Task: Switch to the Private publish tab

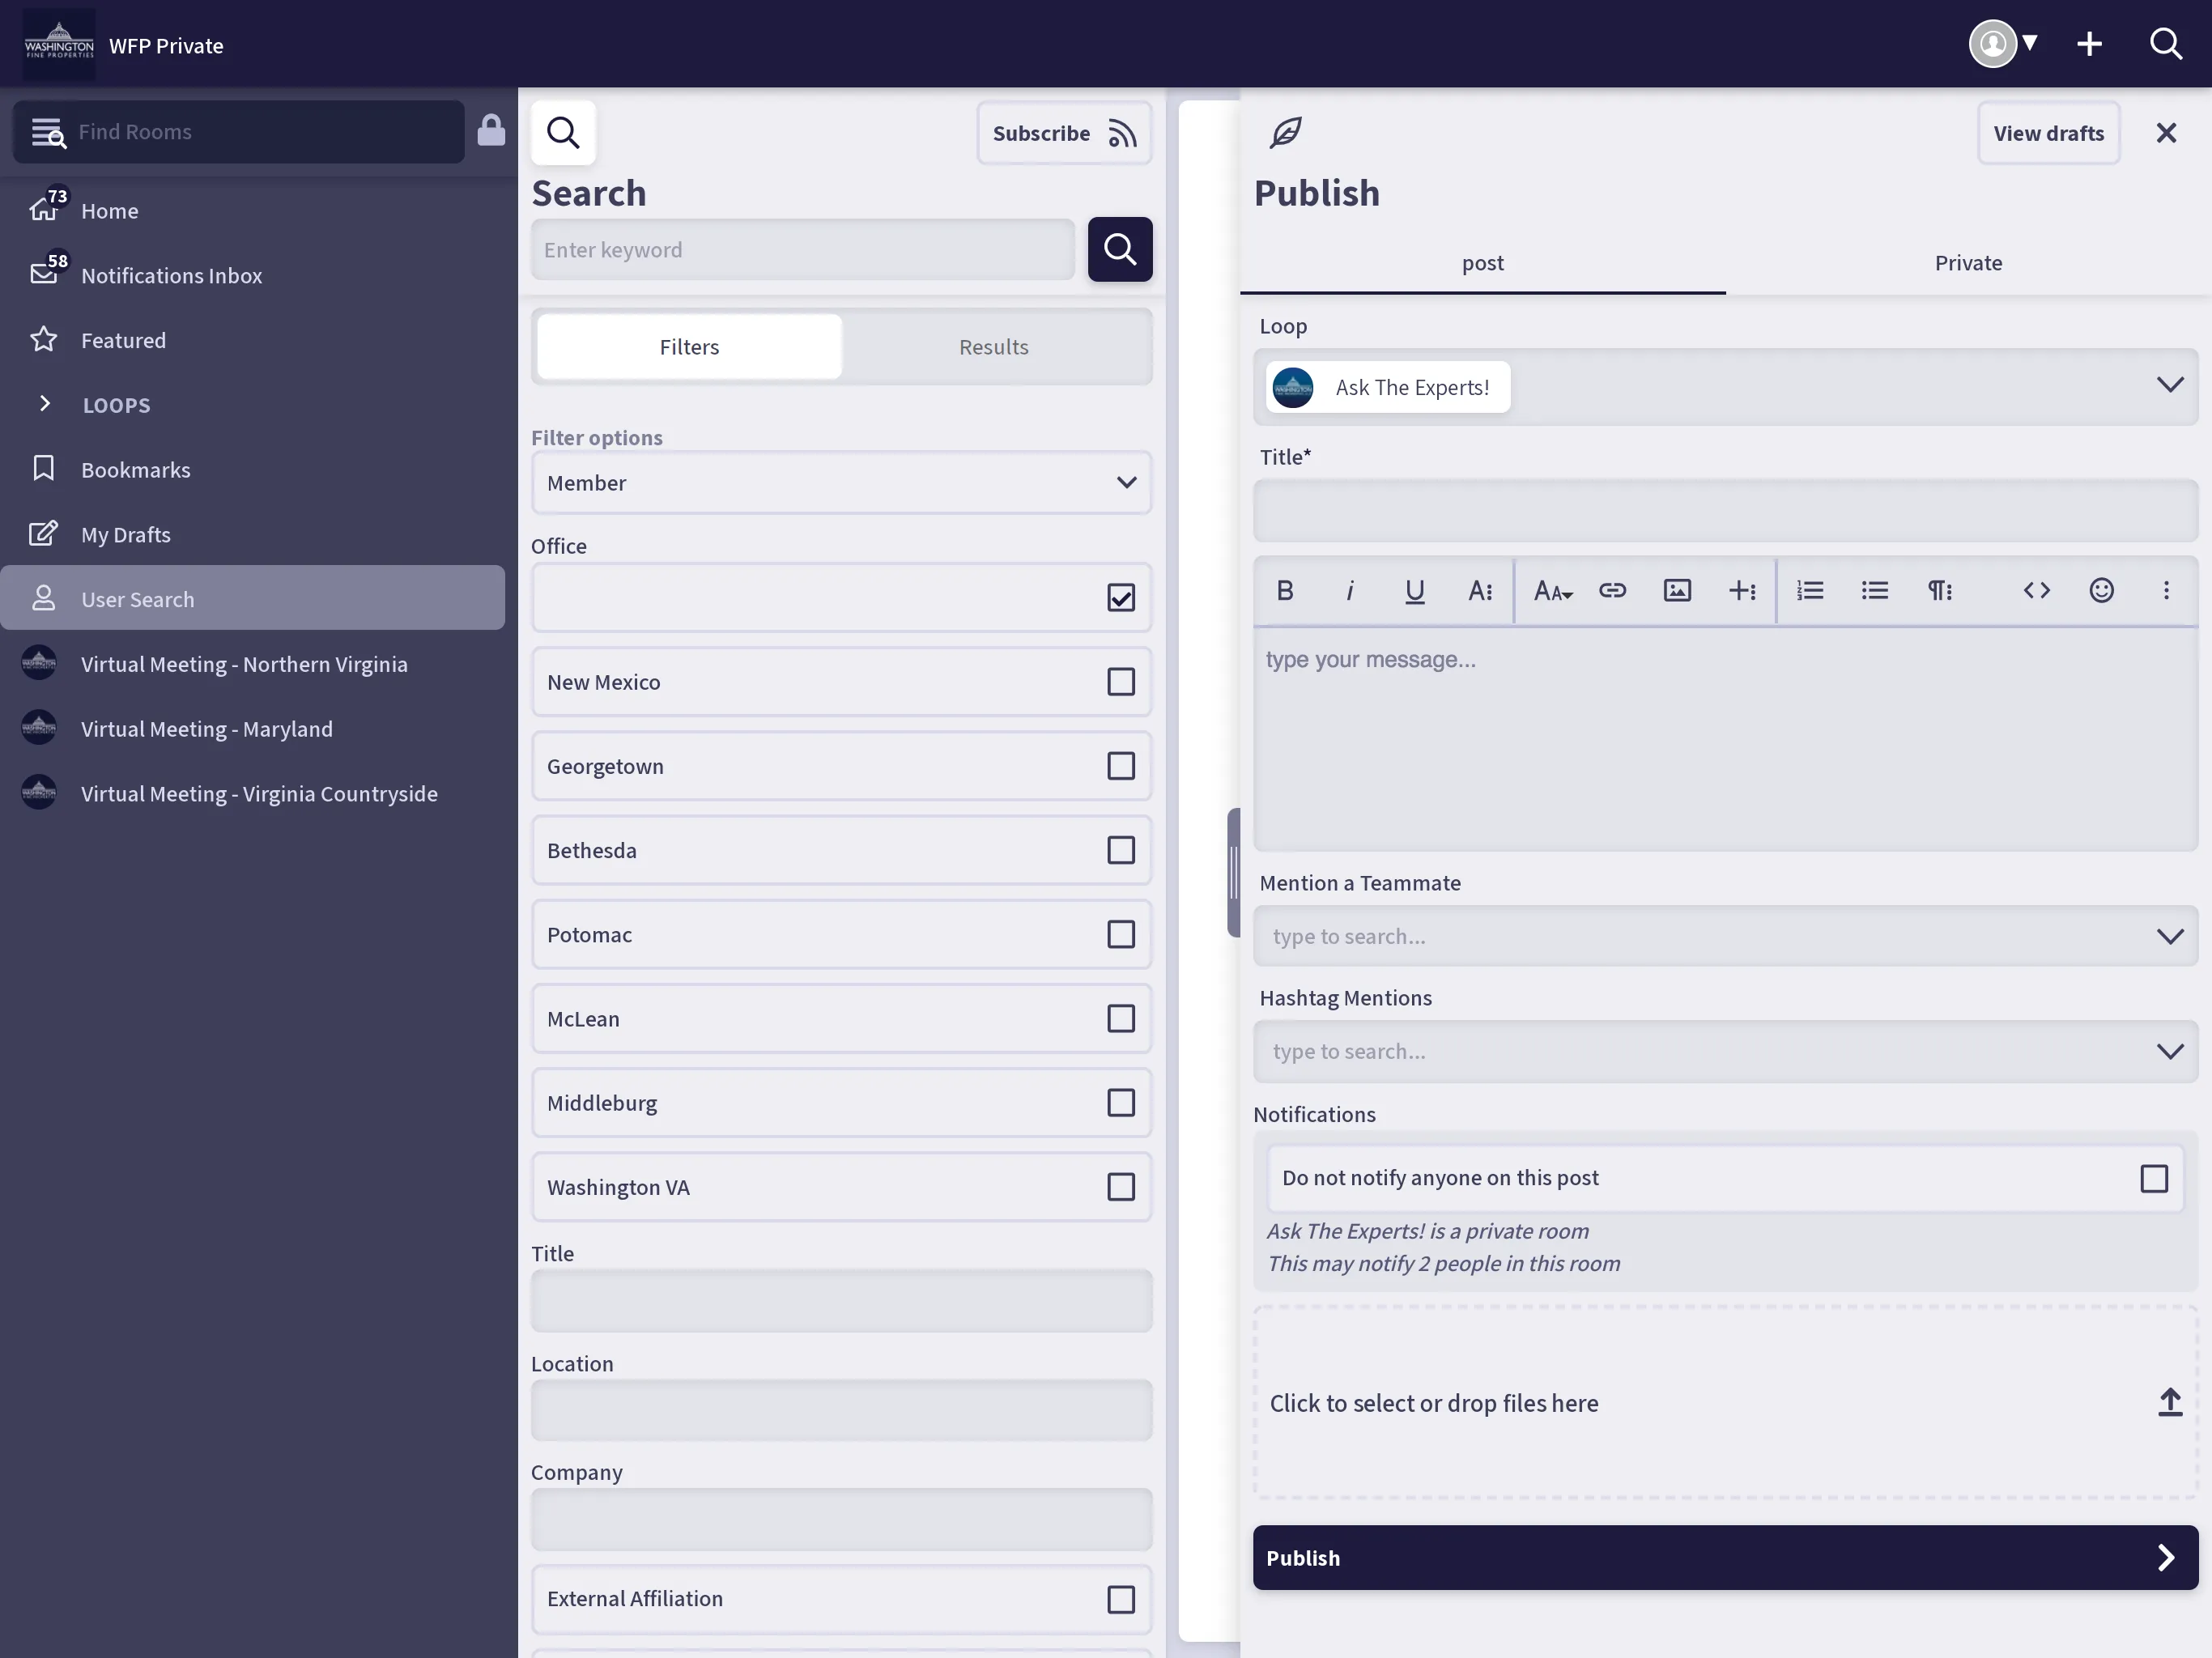Action: (1968, 261)
